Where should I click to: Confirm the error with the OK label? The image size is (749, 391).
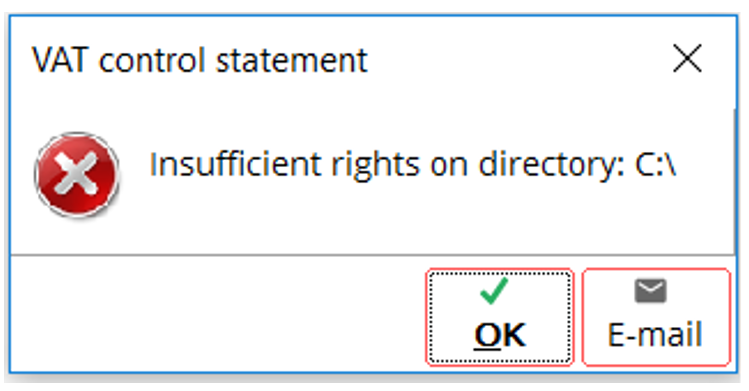tap(500, 335)
